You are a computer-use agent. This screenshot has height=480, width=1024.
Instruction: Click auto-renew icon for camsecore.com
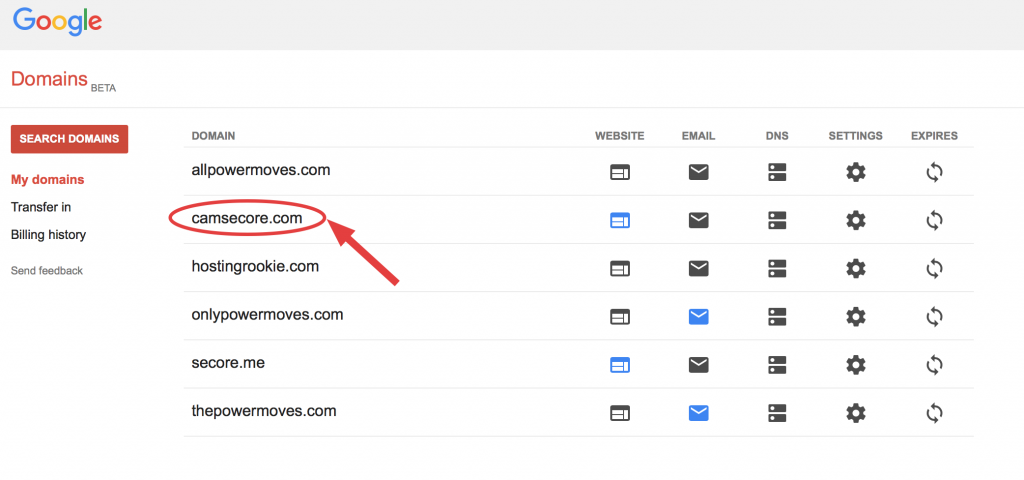935,221
